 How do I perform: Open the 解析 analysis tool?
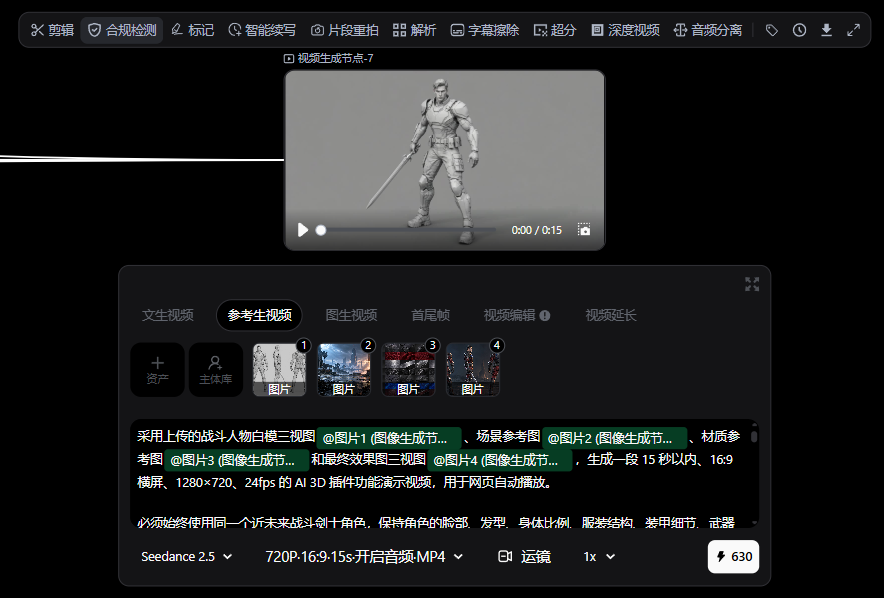[x=414, y=30]
